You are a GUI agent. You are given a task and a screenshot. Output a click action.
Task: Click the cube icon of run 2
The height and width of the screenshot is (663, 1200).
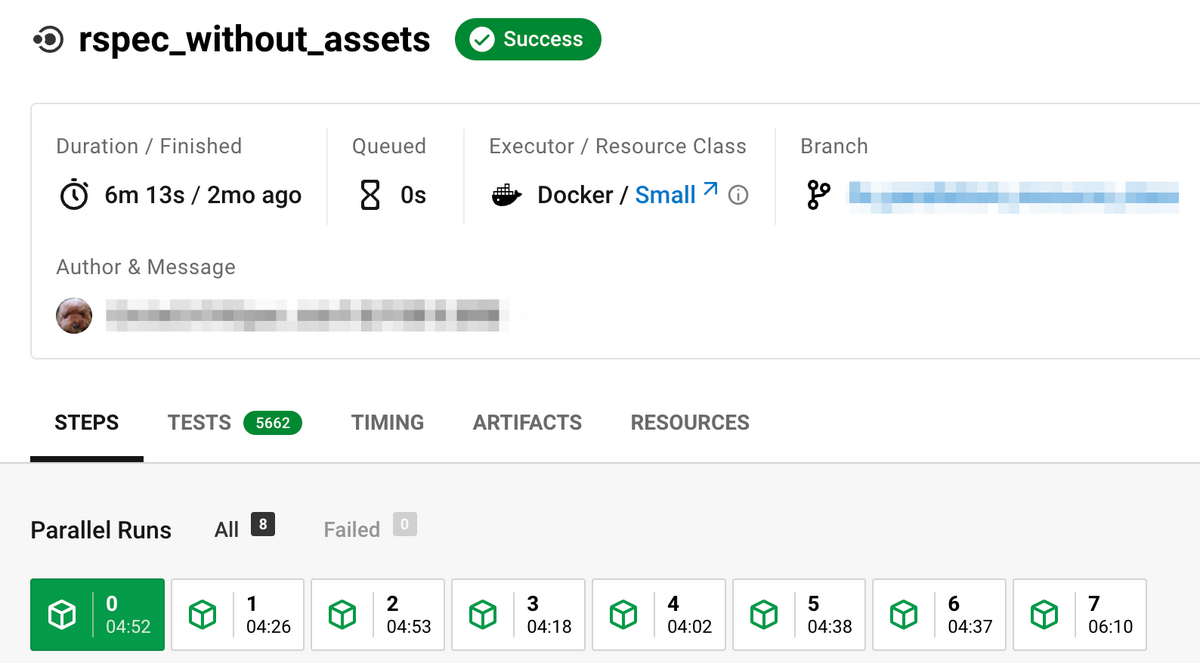[343, 614]
